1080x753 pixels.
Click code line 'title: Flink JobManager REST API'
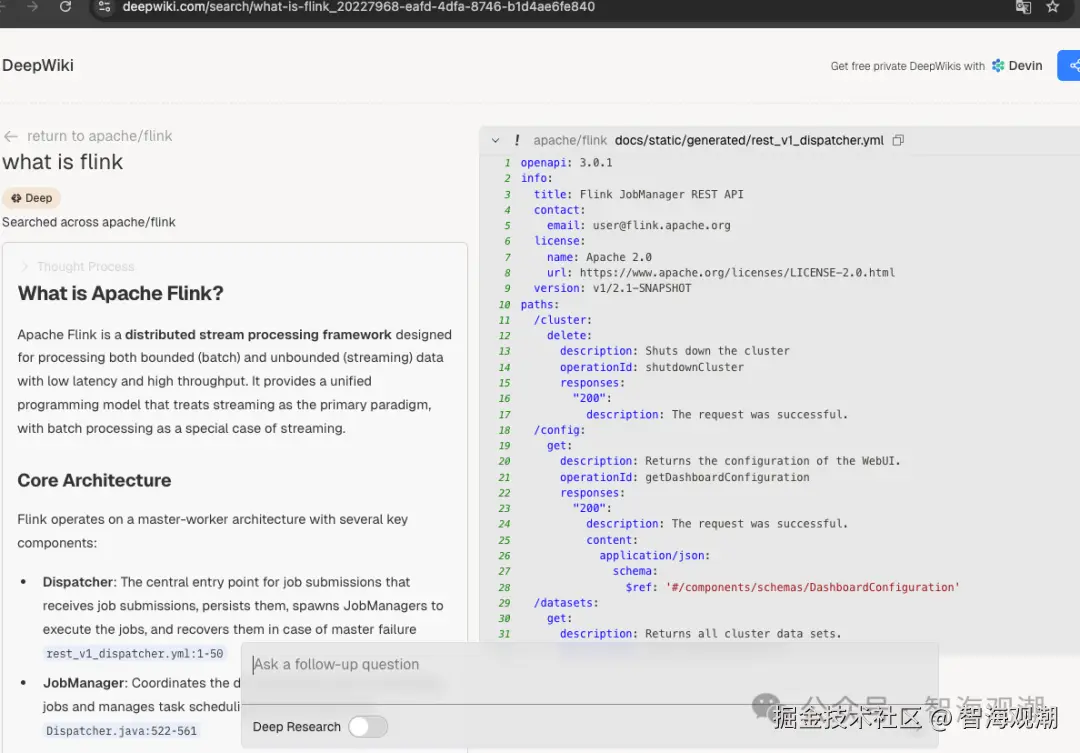coord(638,194)
